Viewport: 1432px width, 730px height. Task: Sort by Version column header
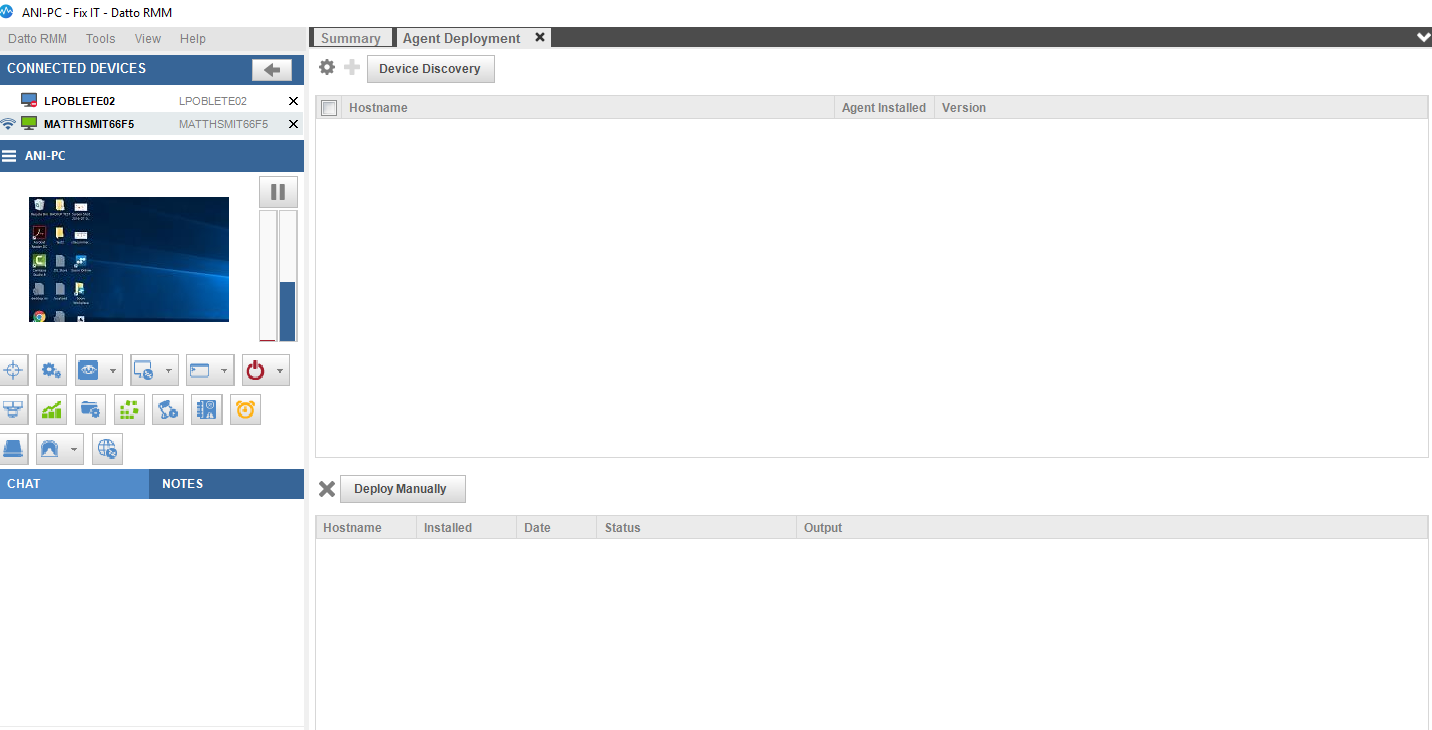tap(1180, 108)
